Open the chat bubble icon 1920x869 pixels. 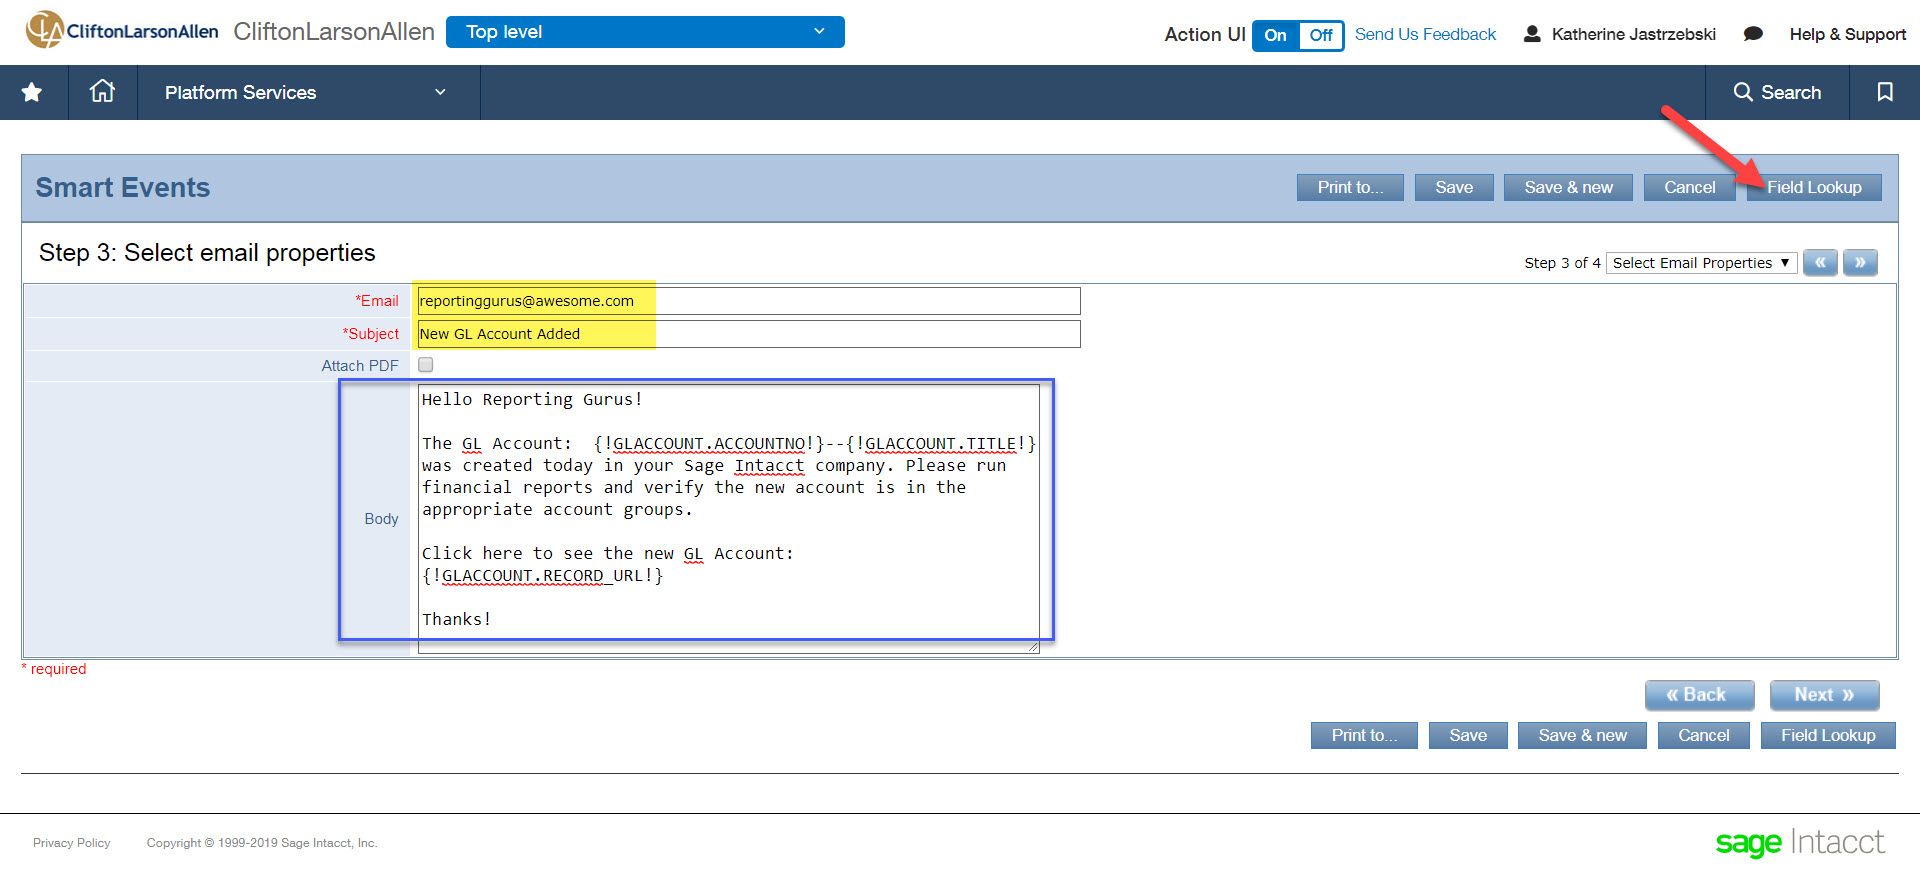pos(1752,34)
